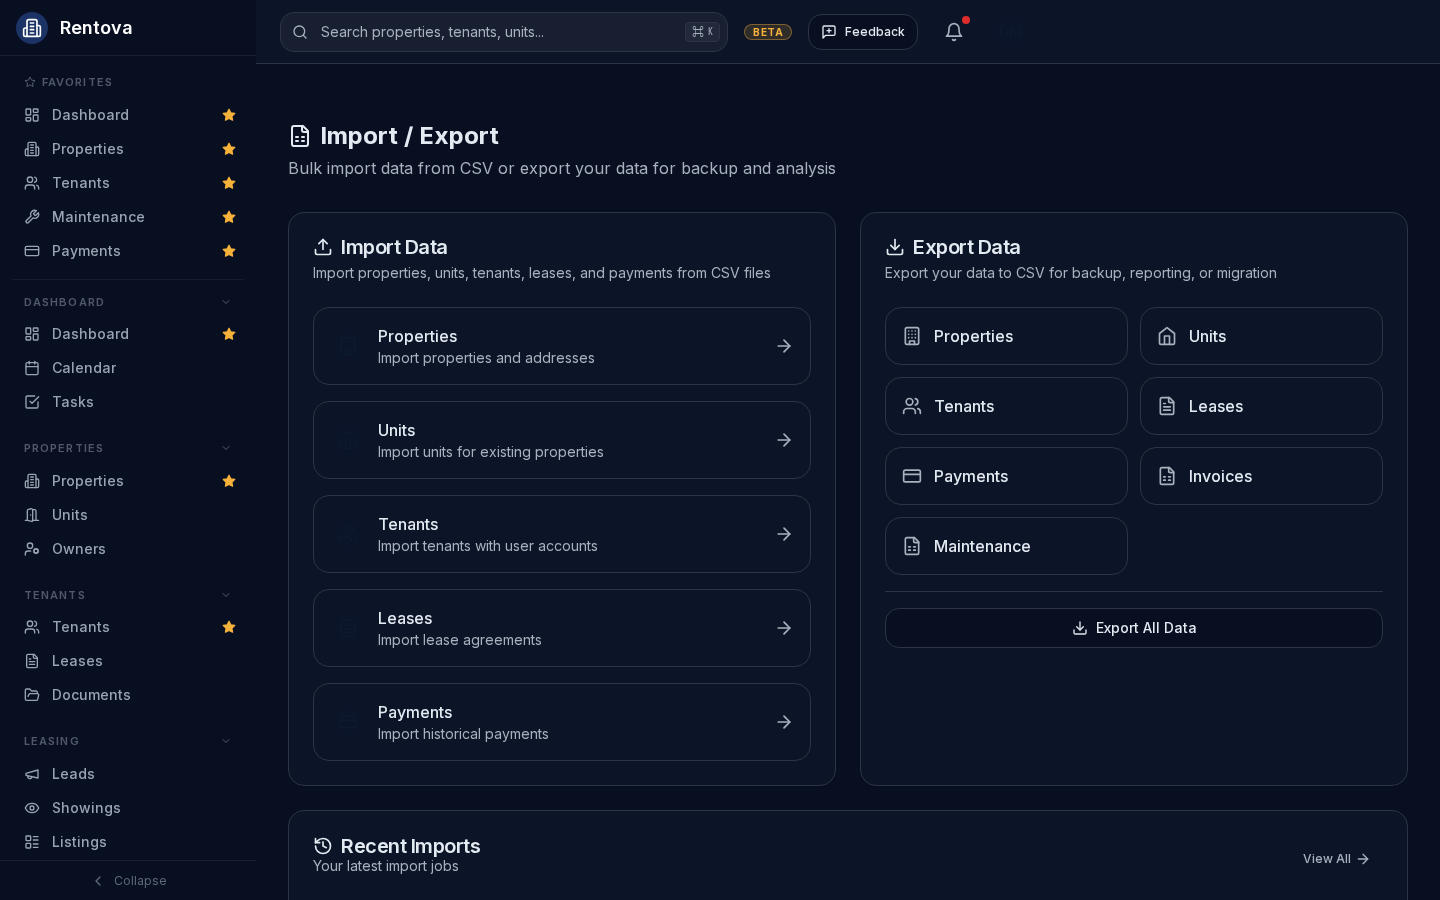
Task: Click the Maintenance wrench icon in Favorites
Action: pyautogui.click(x=32, y=217)
